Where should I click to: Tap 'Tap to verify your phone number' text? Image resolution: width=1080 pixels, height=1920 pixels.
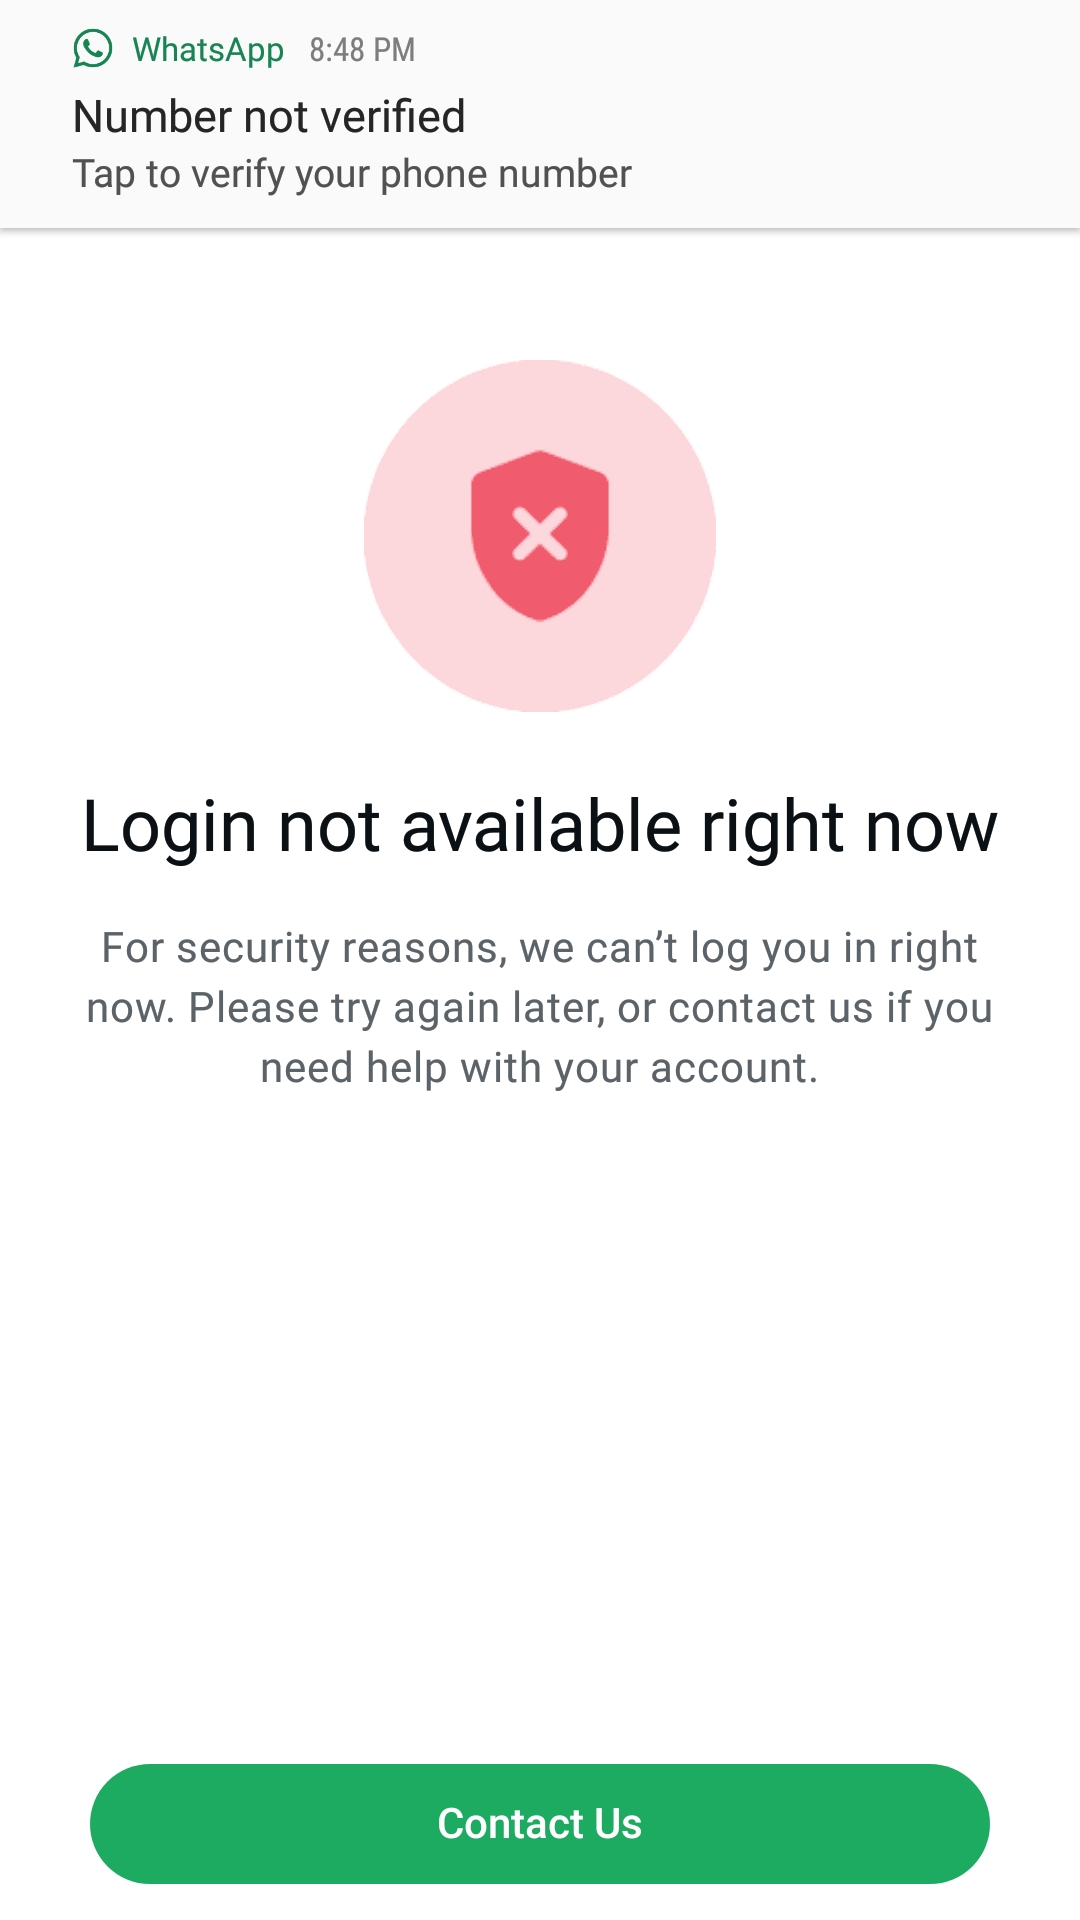[352, 174]
